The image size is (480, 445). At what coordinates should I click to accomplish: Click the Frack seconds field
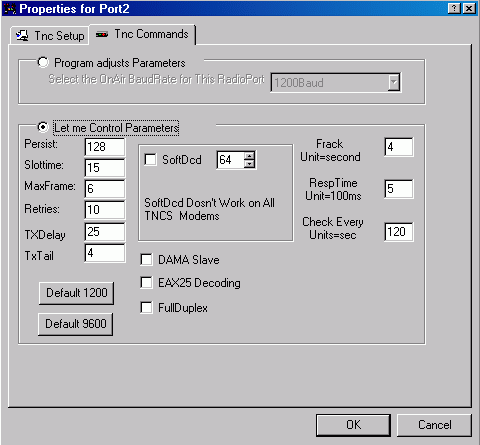pyautogui.click(x=399, y=147)
